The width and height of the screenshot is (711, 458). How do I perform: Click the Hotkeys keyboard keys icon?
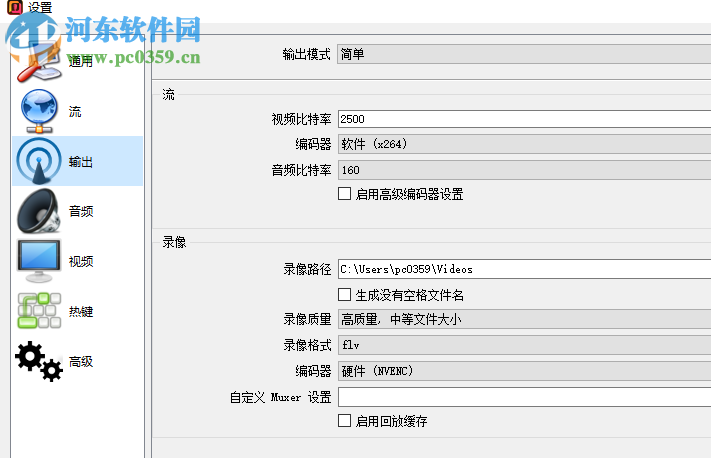39,311
